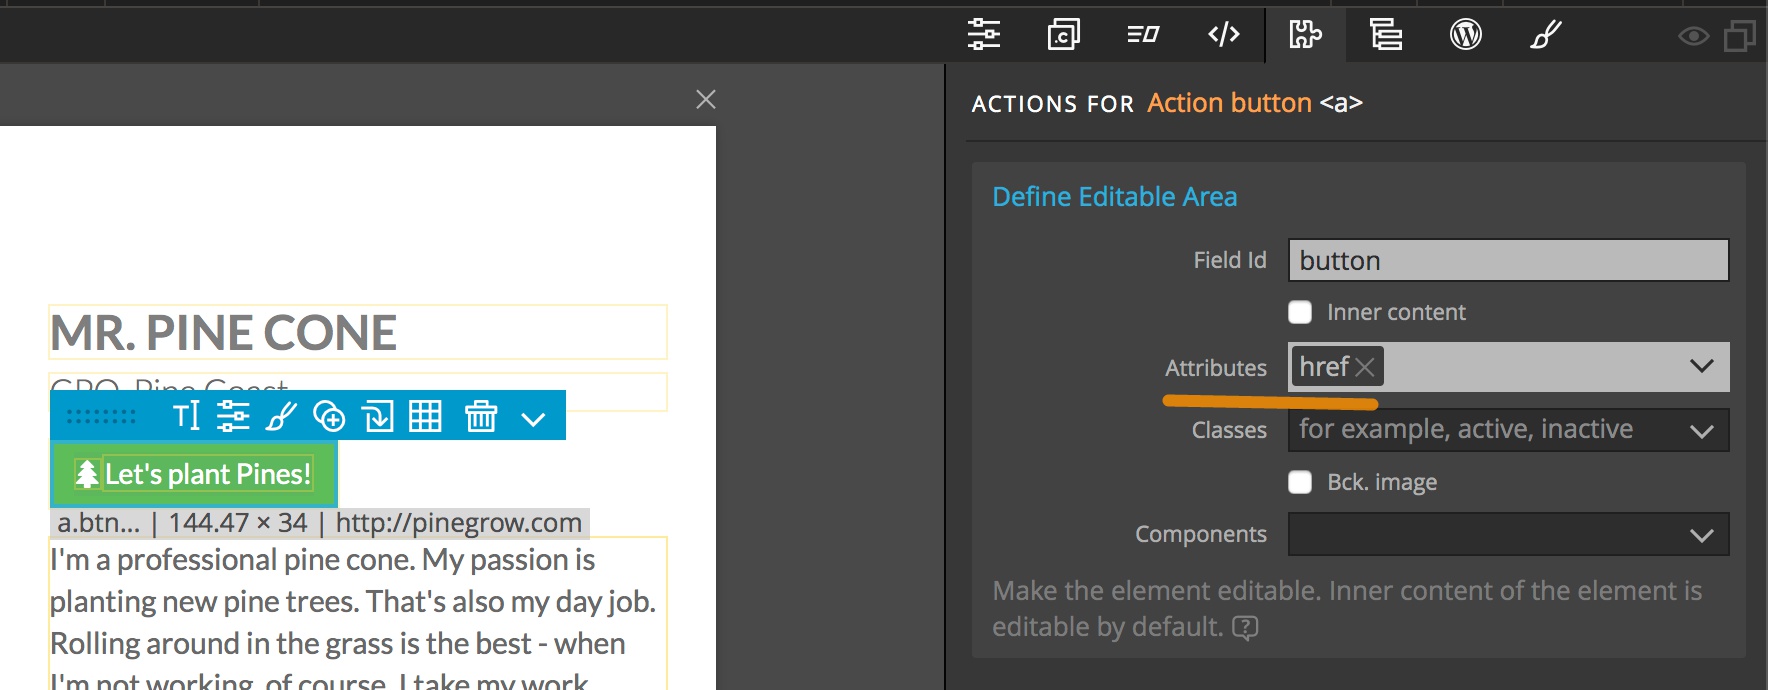Open the class manager panel icon
This screenshot has height=690, width=1768.
tap(1143, 35)
